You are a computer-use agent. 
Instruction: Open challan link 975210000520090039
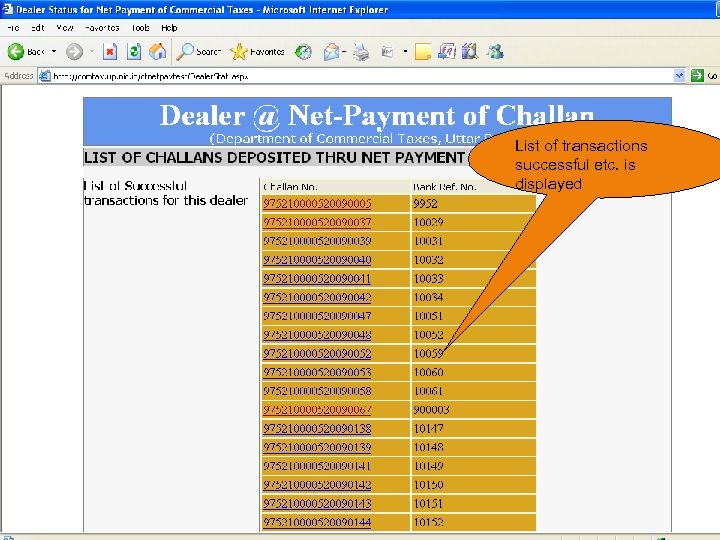click(317, 241)
